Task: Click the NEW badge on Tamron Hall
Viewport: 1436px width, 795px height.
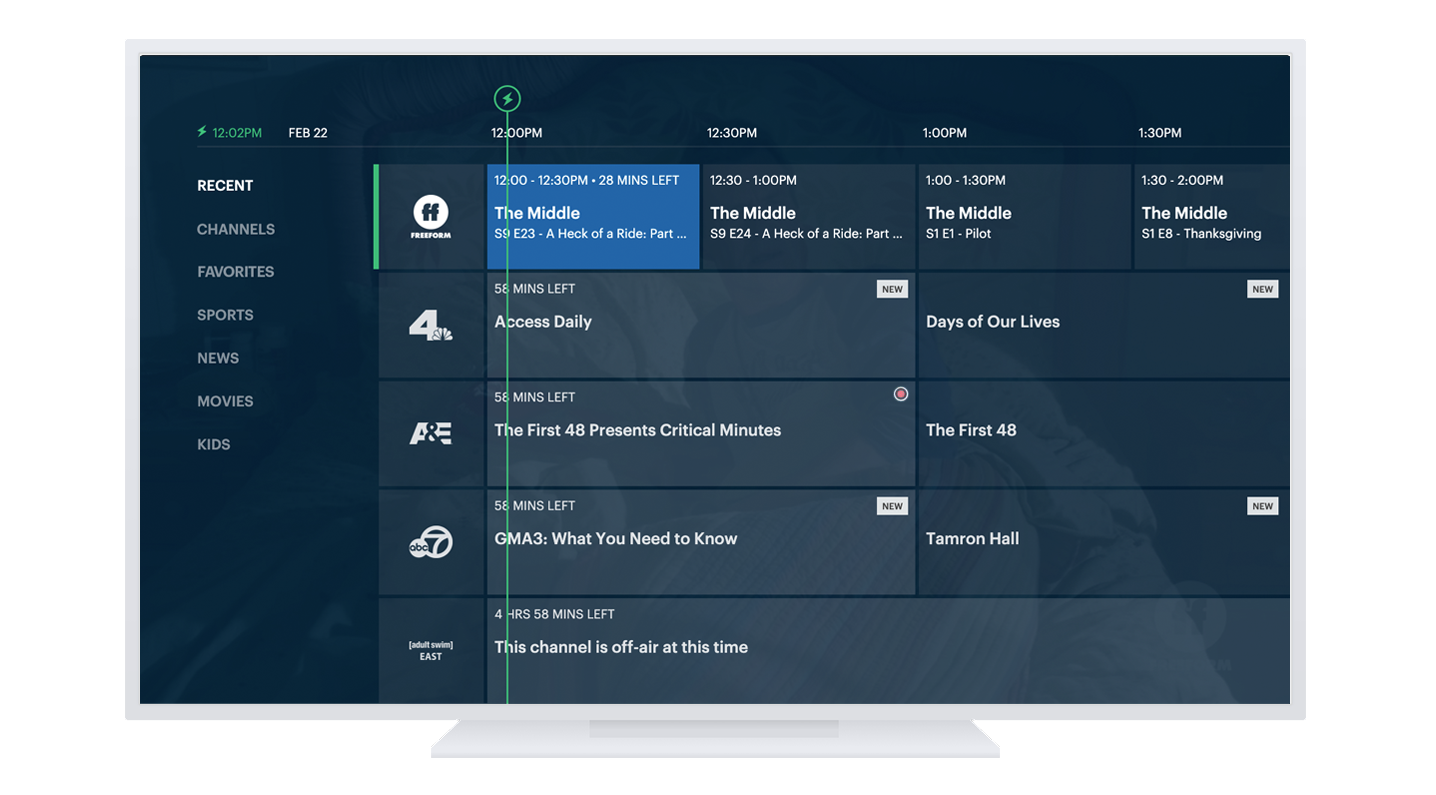Action: [1262, 506]
